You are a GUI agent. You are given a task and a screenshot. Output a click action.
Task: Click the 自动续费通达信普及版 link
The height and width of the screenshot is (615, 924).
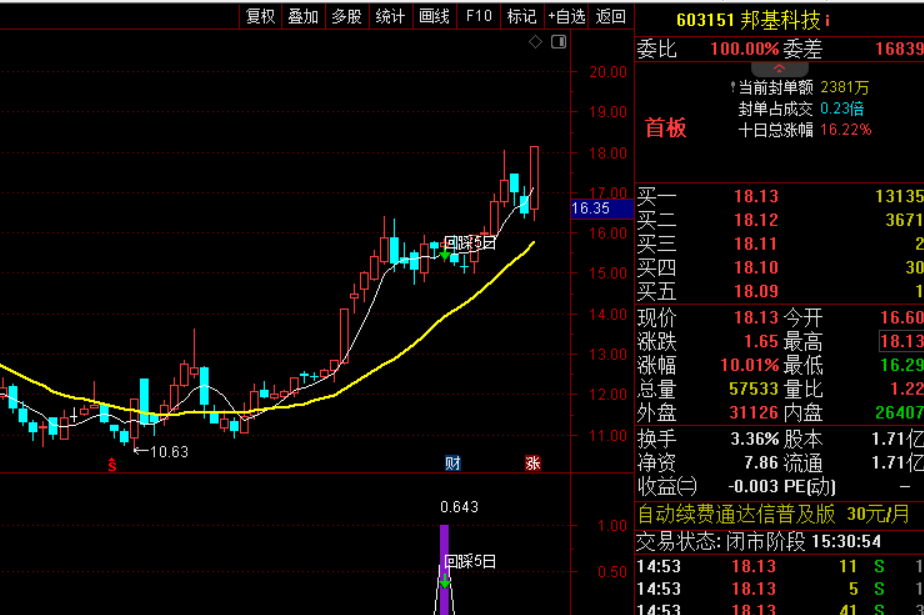737,514
